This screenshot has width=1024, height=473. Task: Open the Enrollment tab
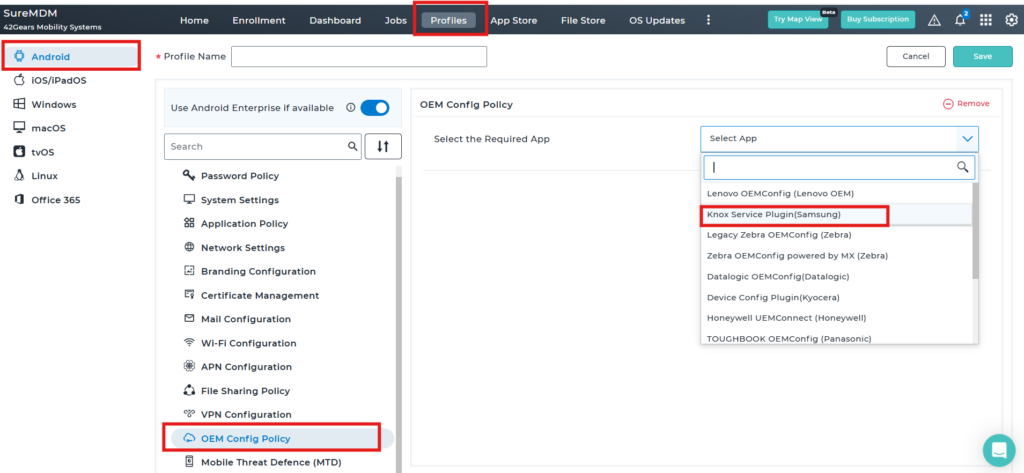click(259, 20)
